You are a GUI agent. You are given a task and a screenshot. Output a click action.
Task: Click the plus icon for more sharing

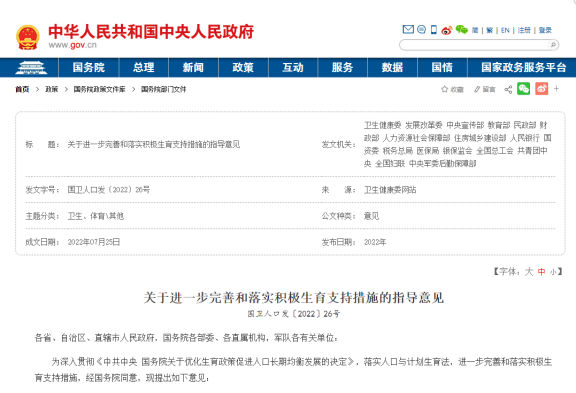[x=557, y=89]
